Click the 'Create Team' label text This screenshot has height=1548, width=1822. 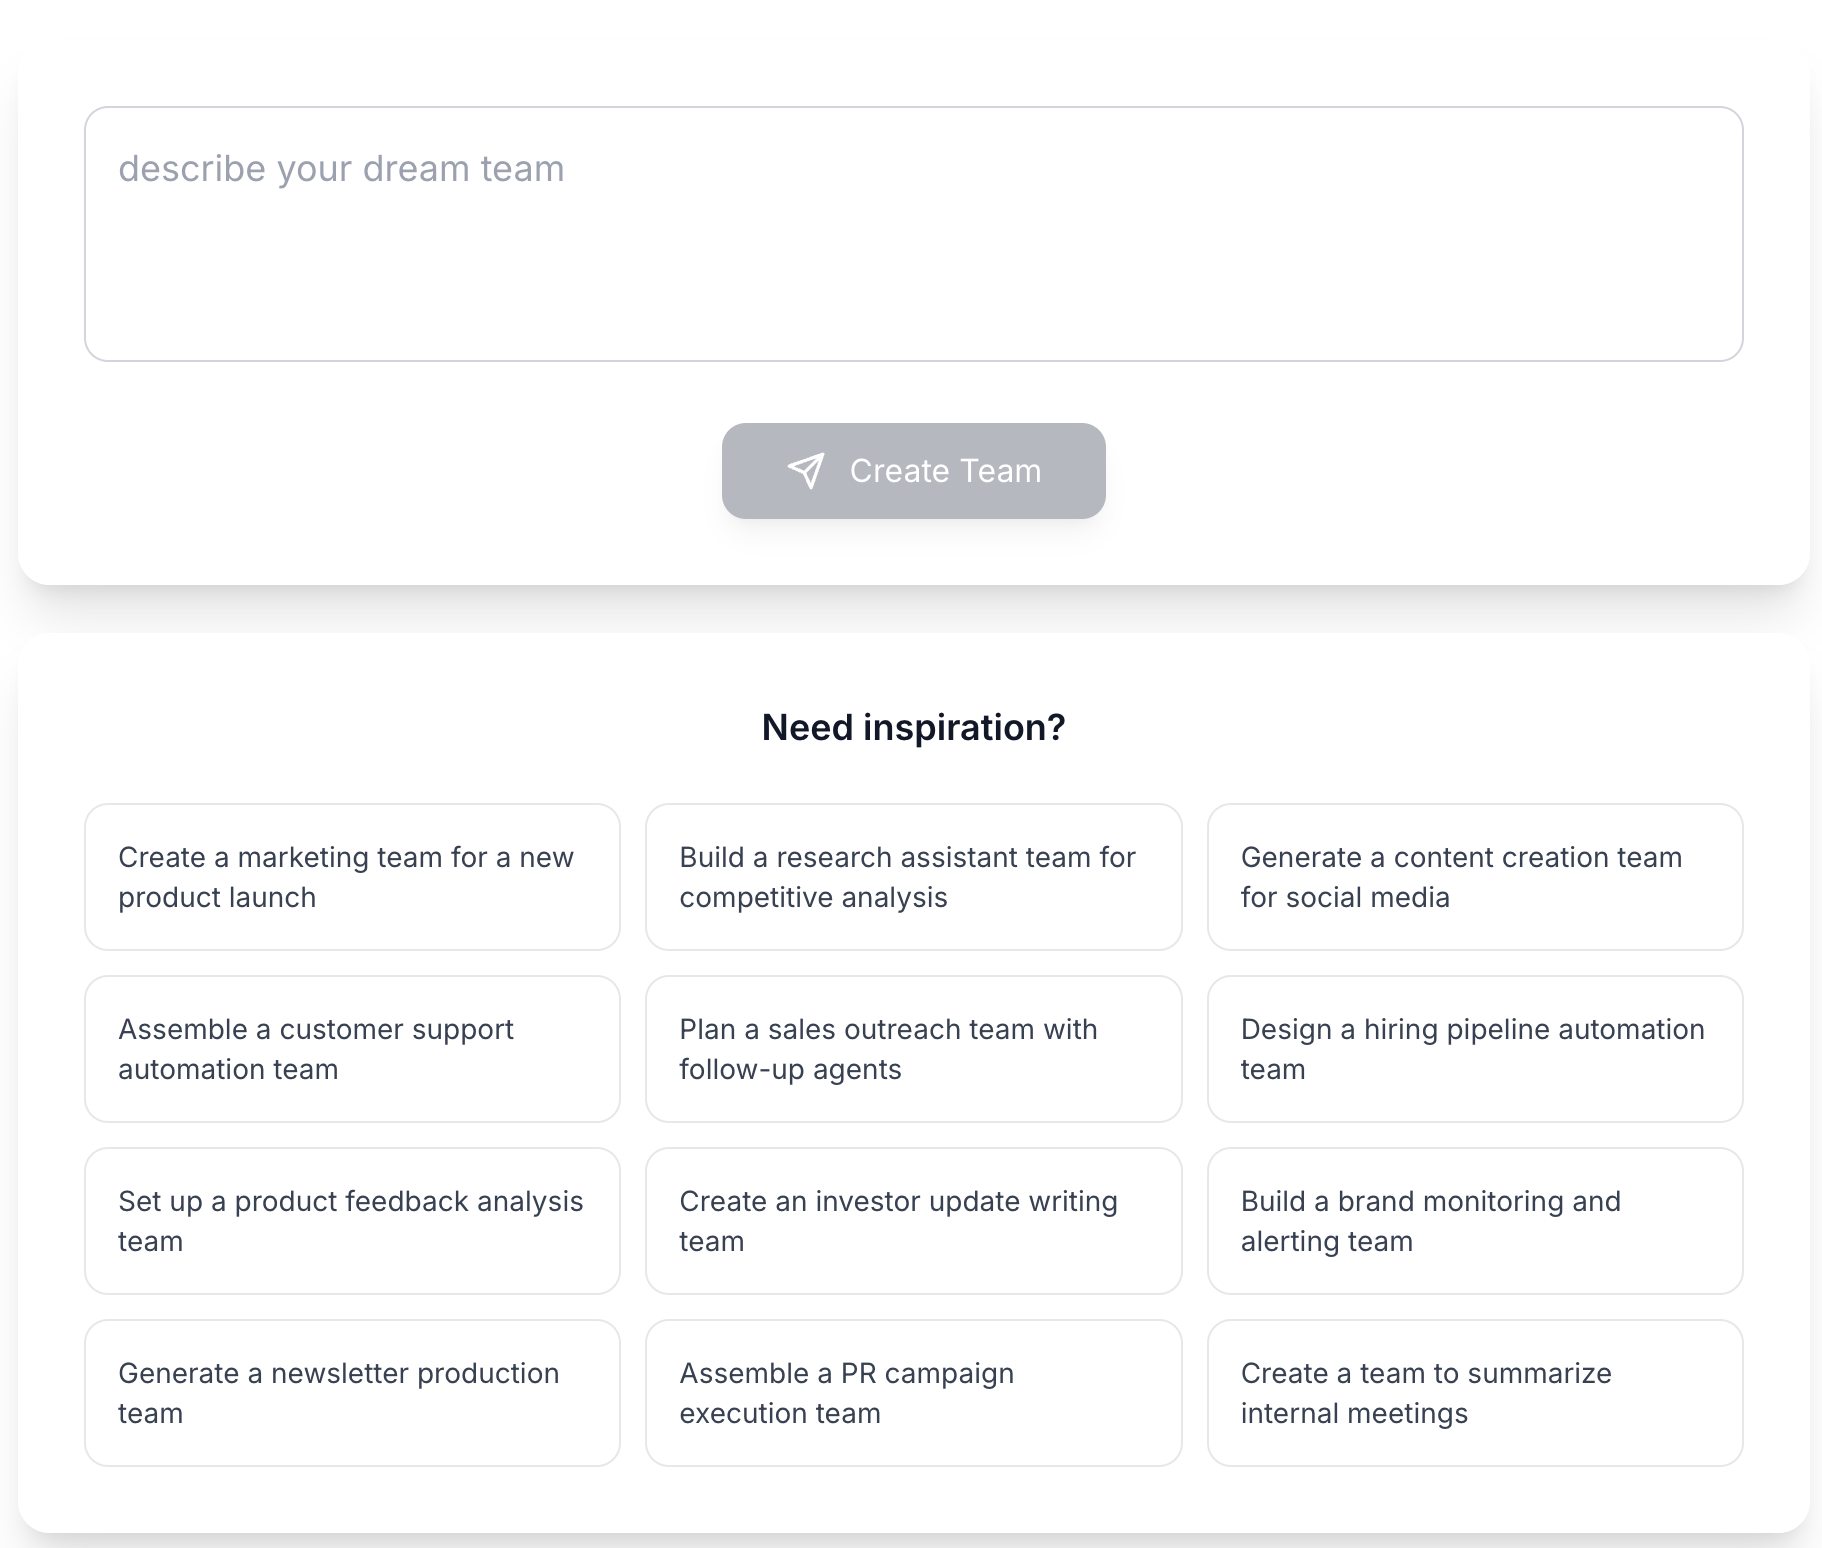(x=945, y=471)
